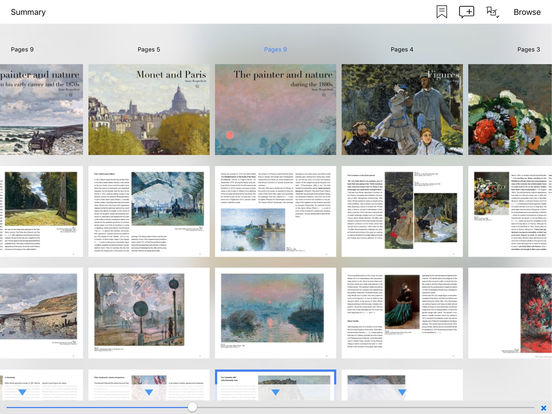Viewport: 552px width, 414px height.
Task: Open page with red flowers painting at right
Action: (510, 313)
